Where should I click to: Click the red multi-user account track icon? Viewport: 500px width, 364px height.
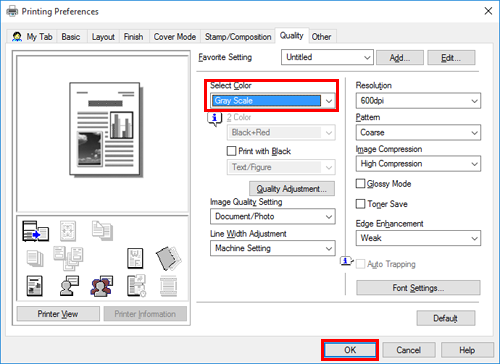102,286
